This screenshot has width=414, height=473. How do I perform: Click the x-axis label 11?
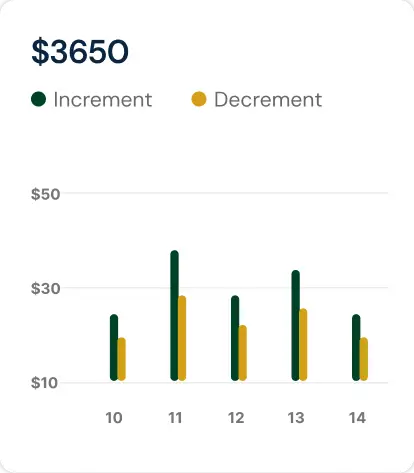(x=175, y=418)
